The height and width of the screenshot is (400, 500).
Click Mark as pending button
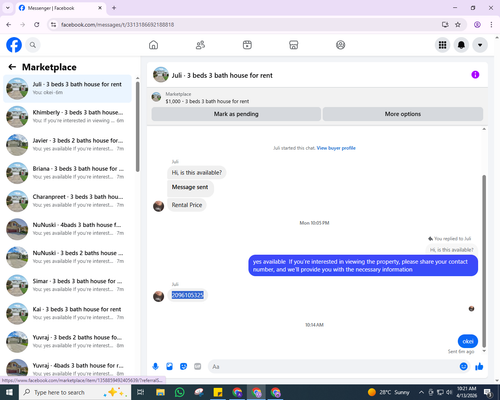236,114
